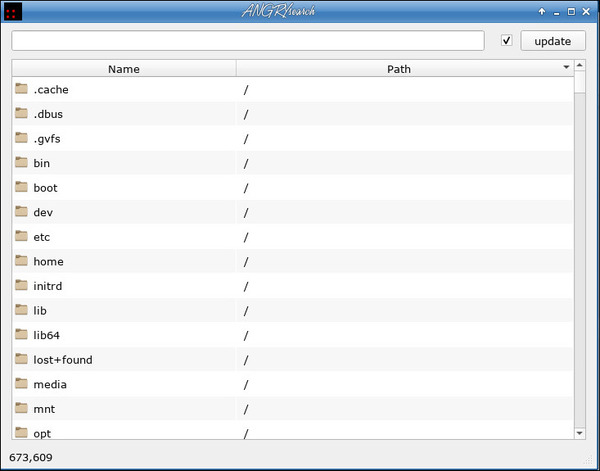This screenshot has height=471, width=600.
Task: Click the media folder icon
Action: [21, 383]
